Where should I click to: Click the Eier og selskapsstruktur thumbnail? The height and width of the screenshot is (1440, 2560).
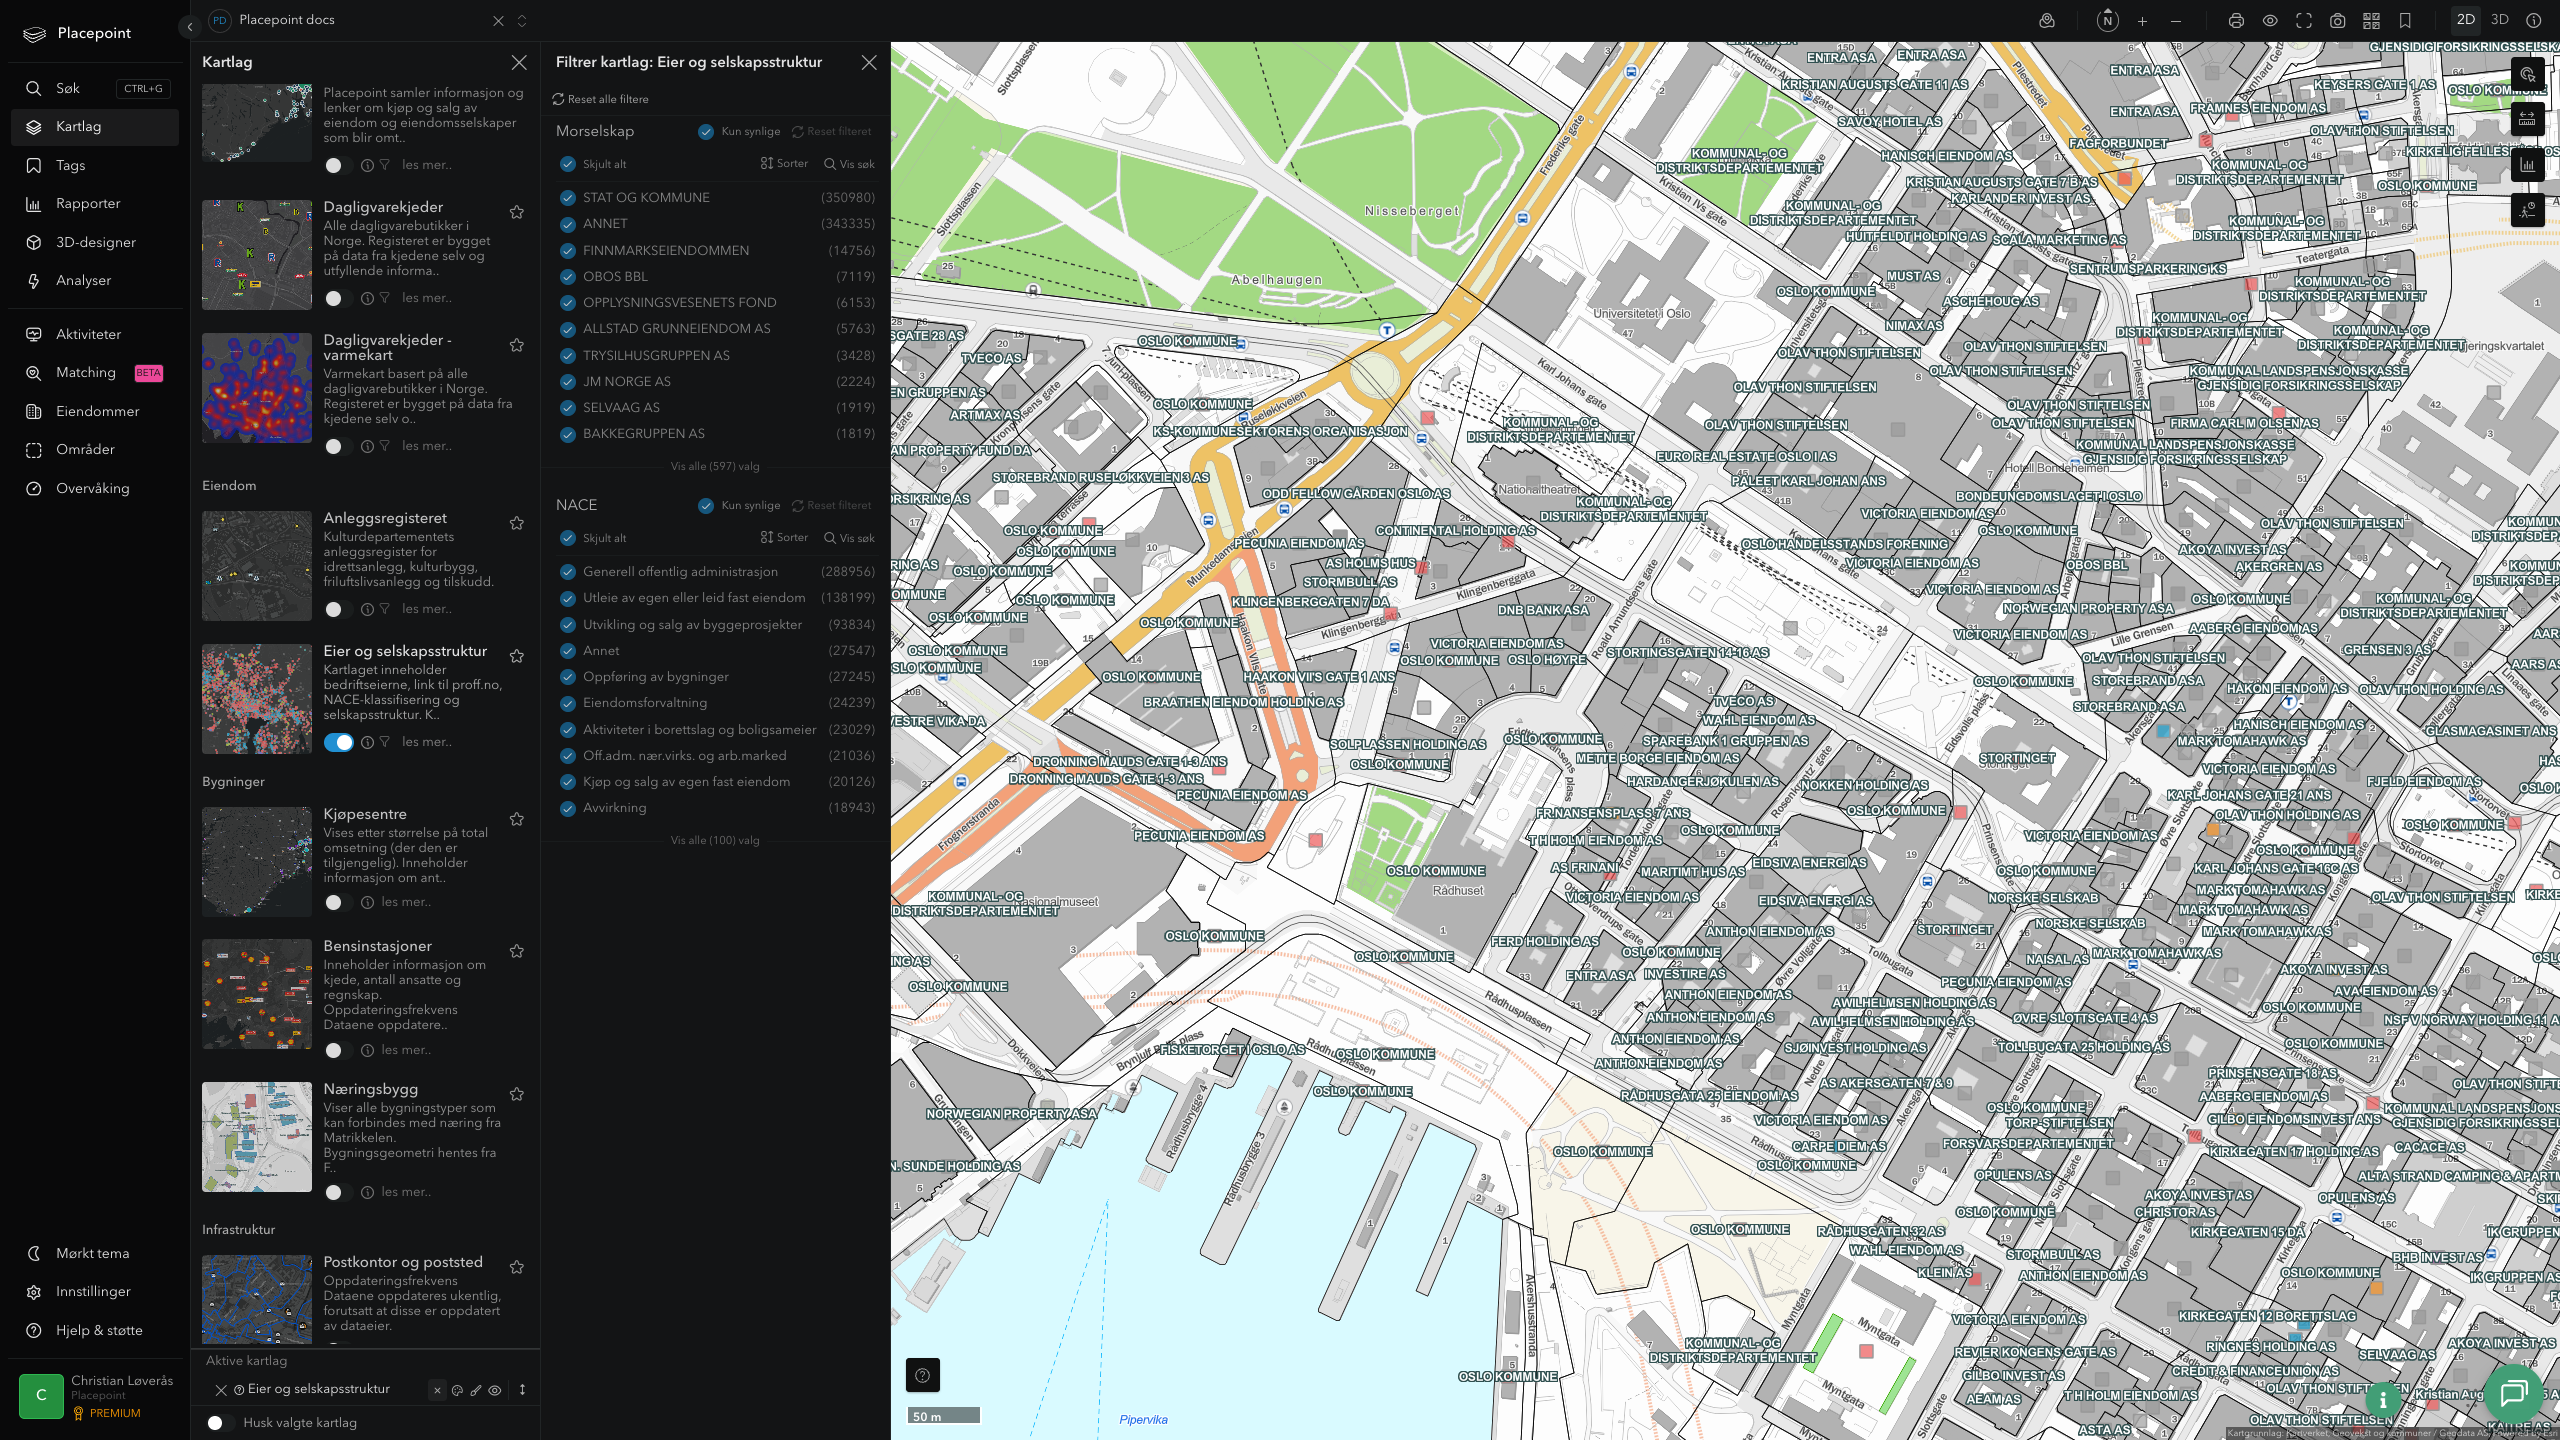(257, 699)
